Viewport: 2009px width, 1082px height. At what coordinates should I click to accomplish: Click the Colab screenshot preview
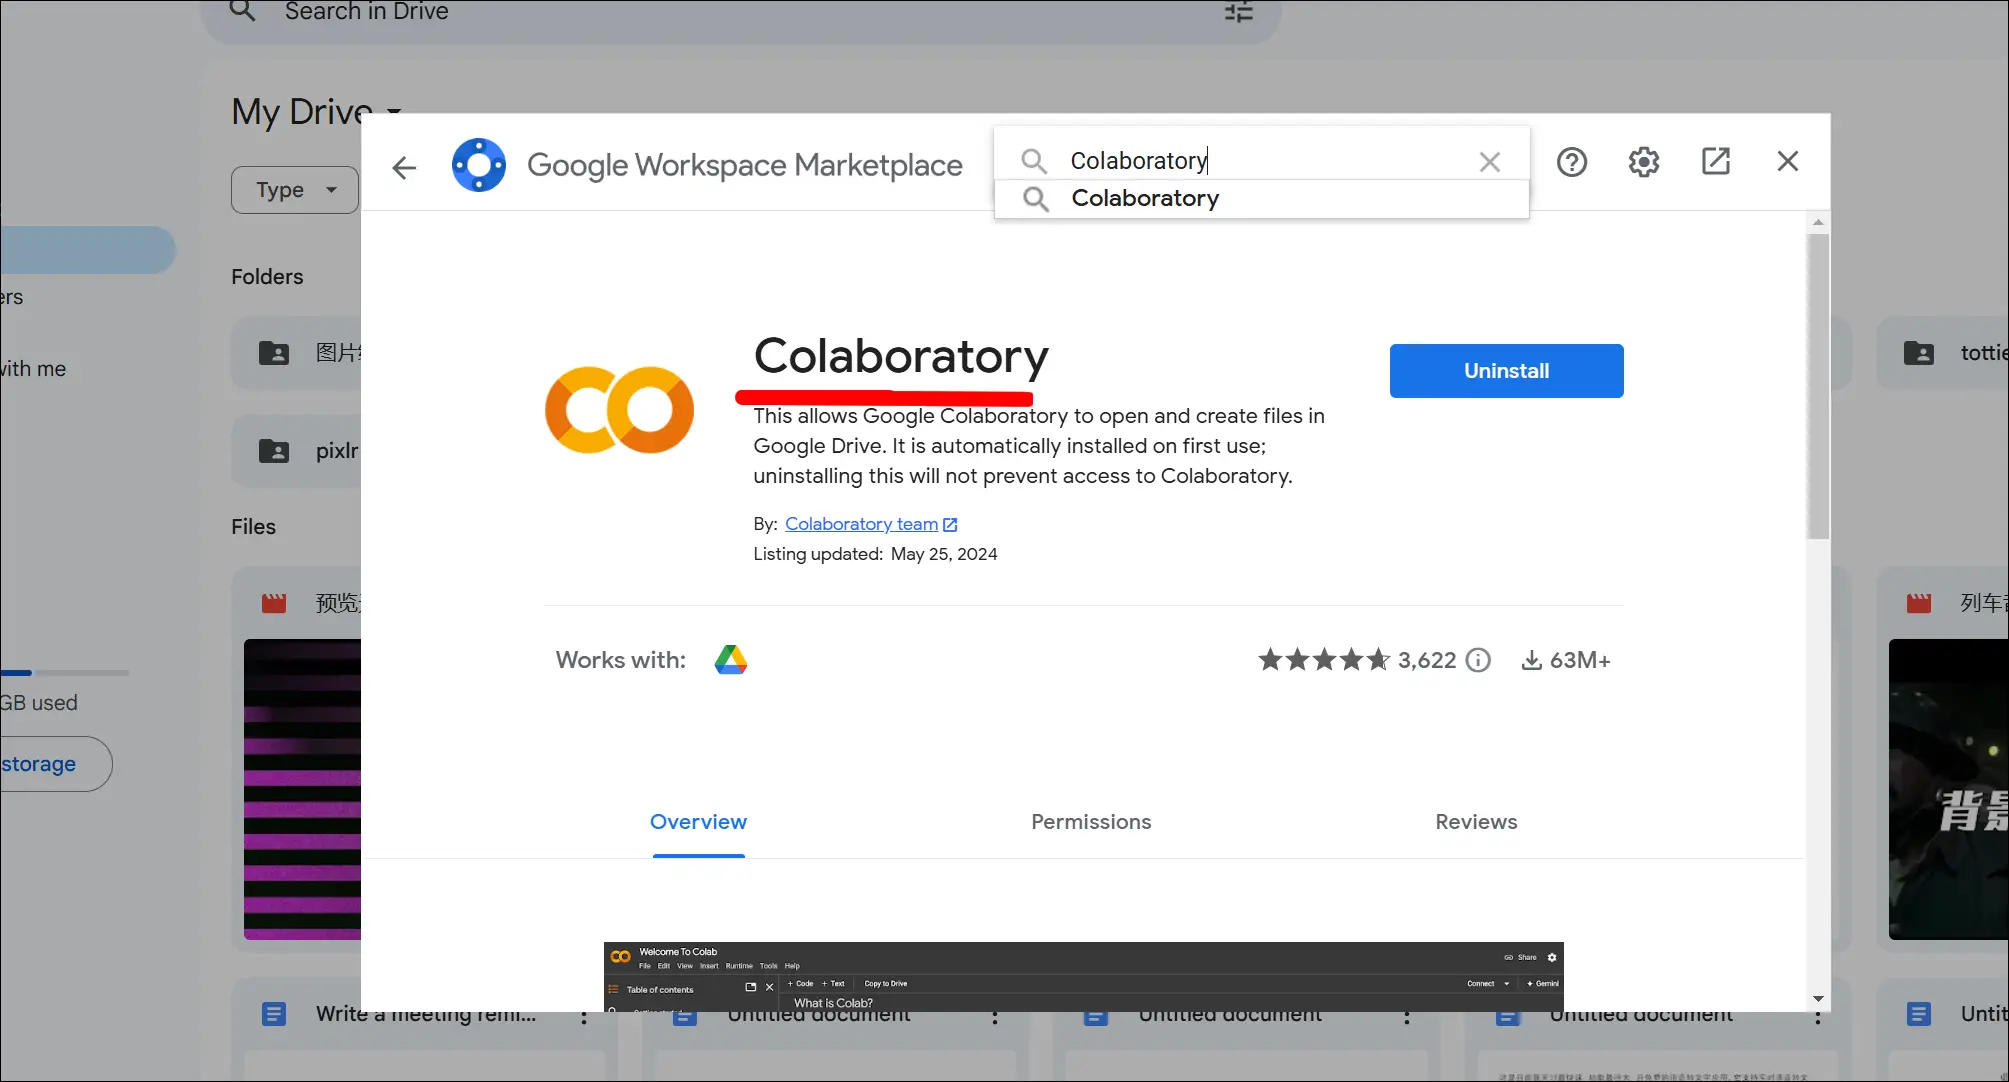pyautogui.click(x=1083, y=977)
